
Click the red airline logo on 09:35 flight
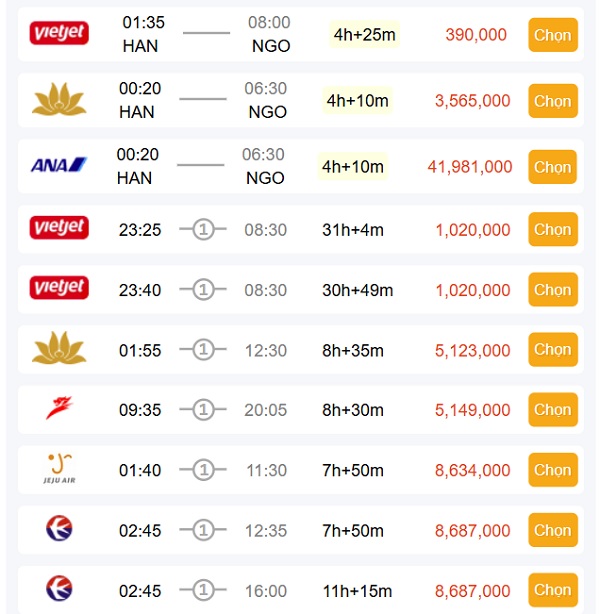59,409
